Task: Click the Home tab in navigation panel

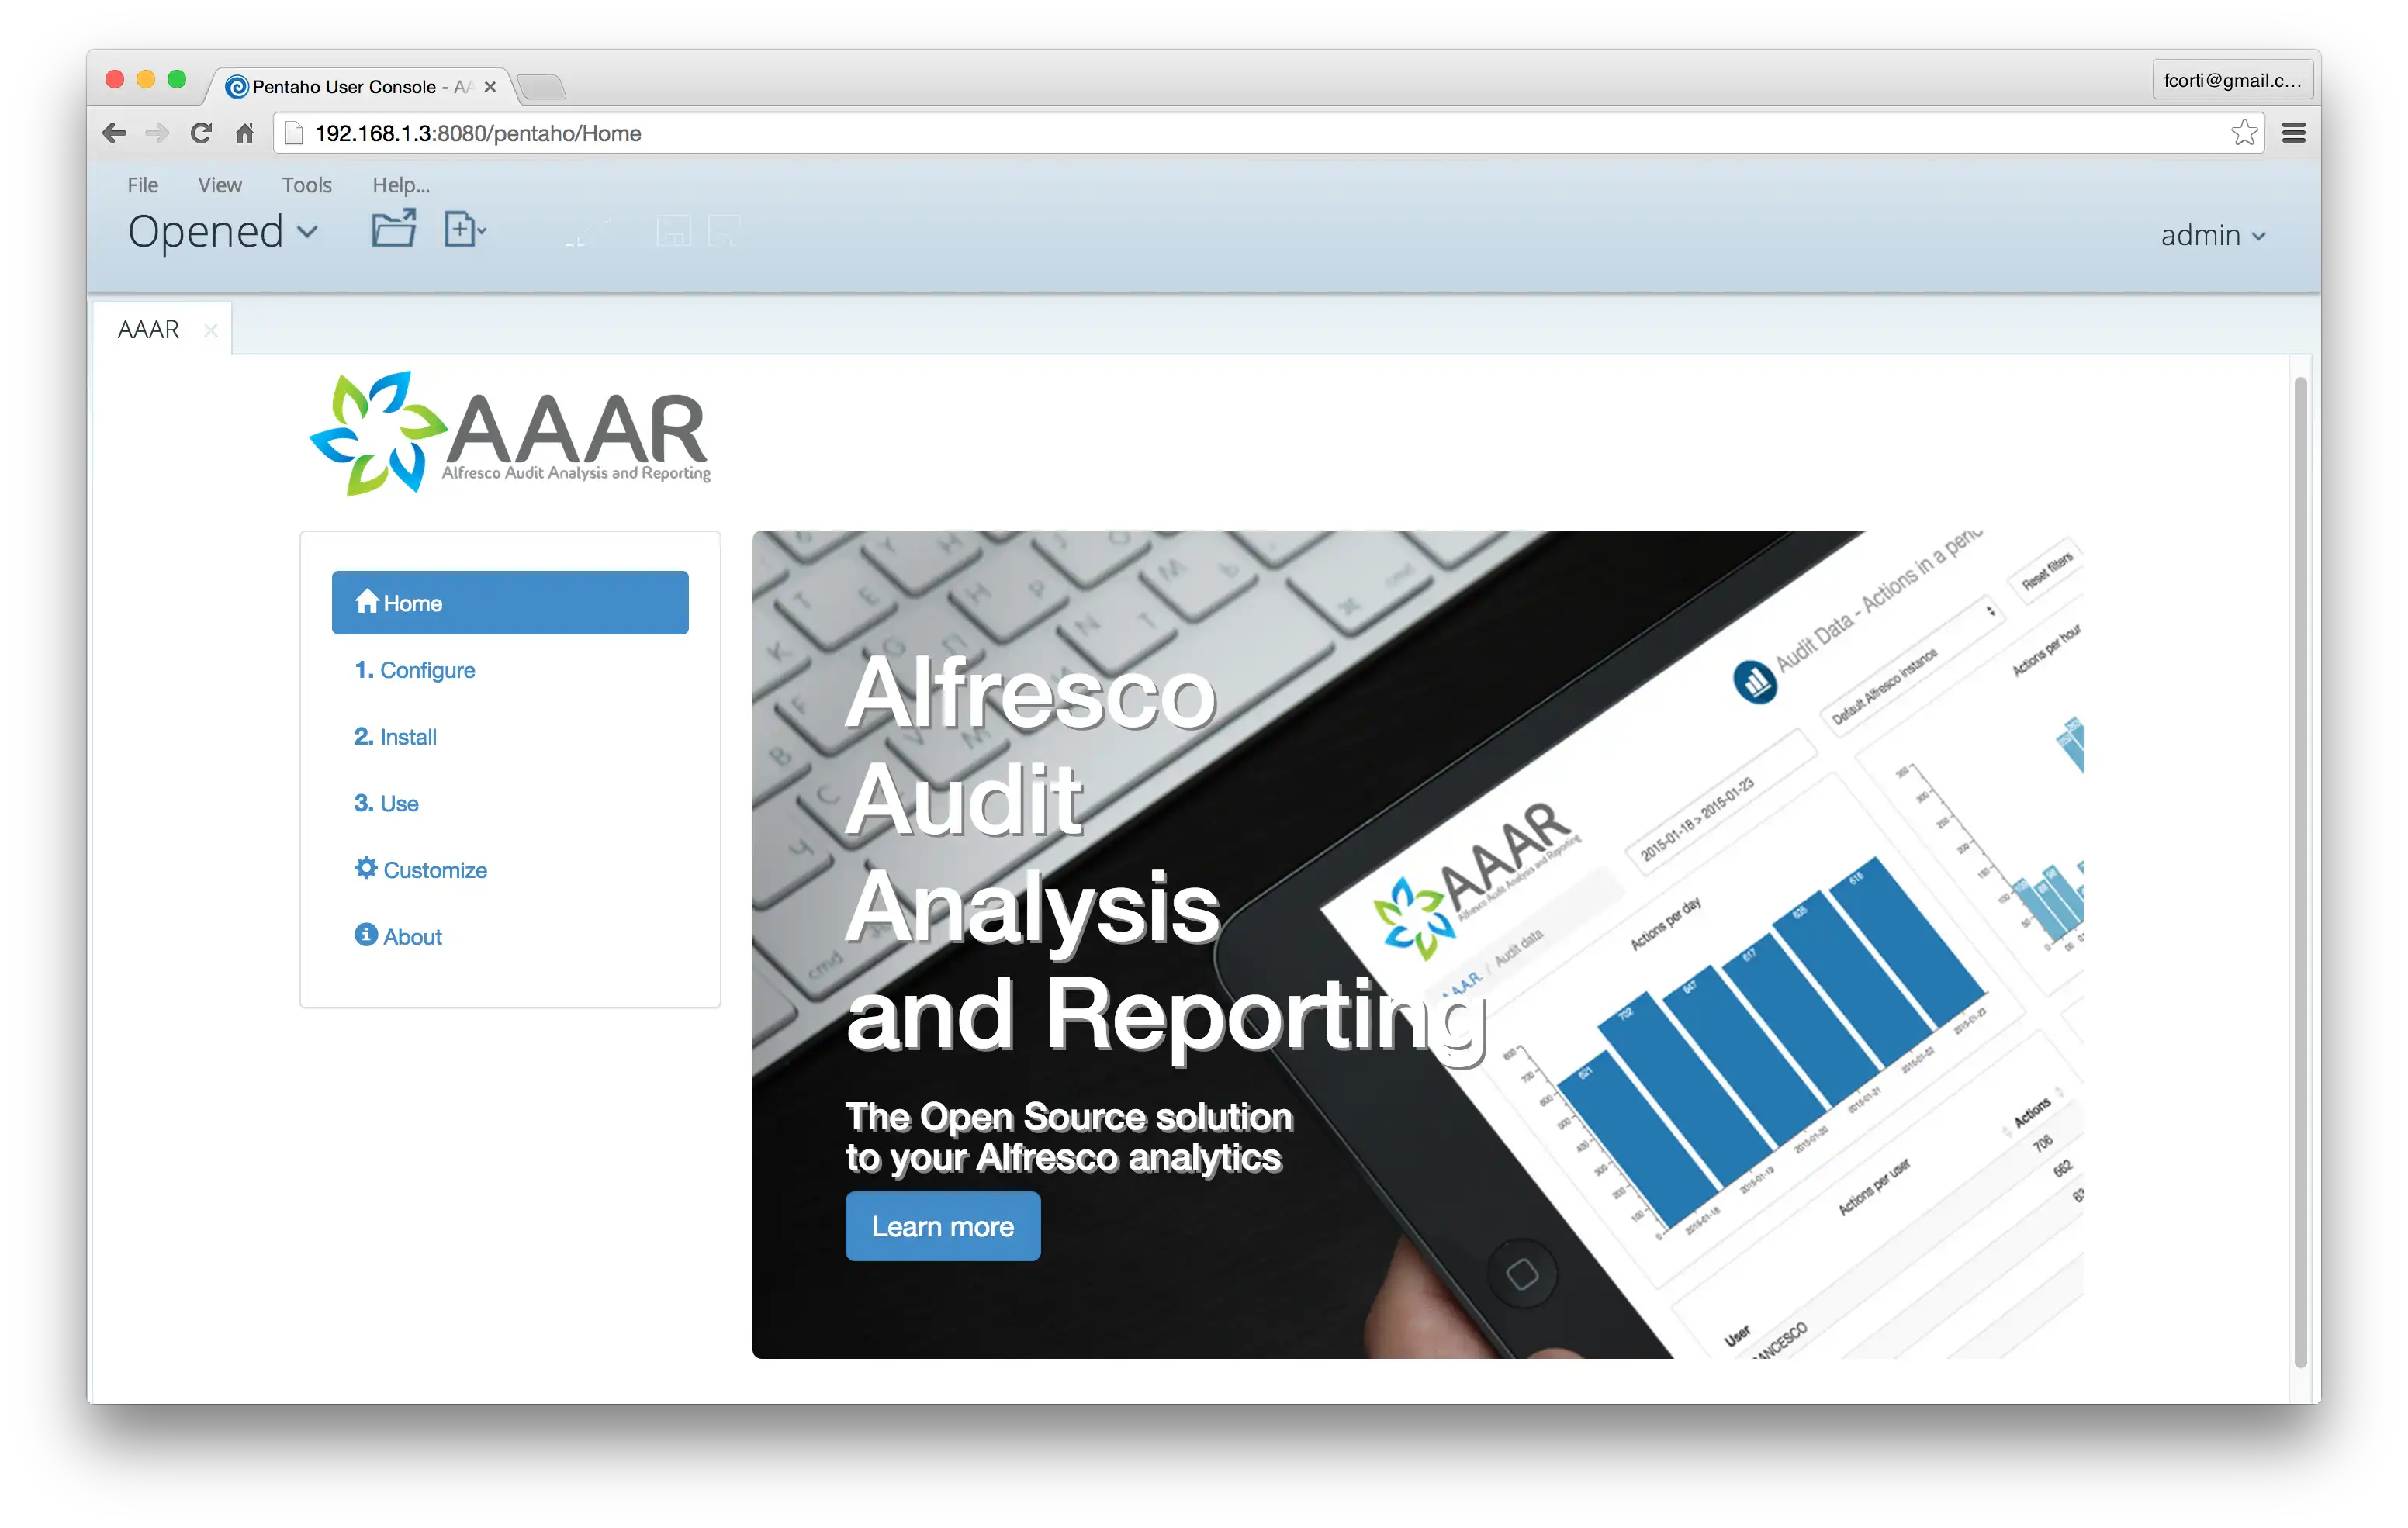Action: (509, 602)
